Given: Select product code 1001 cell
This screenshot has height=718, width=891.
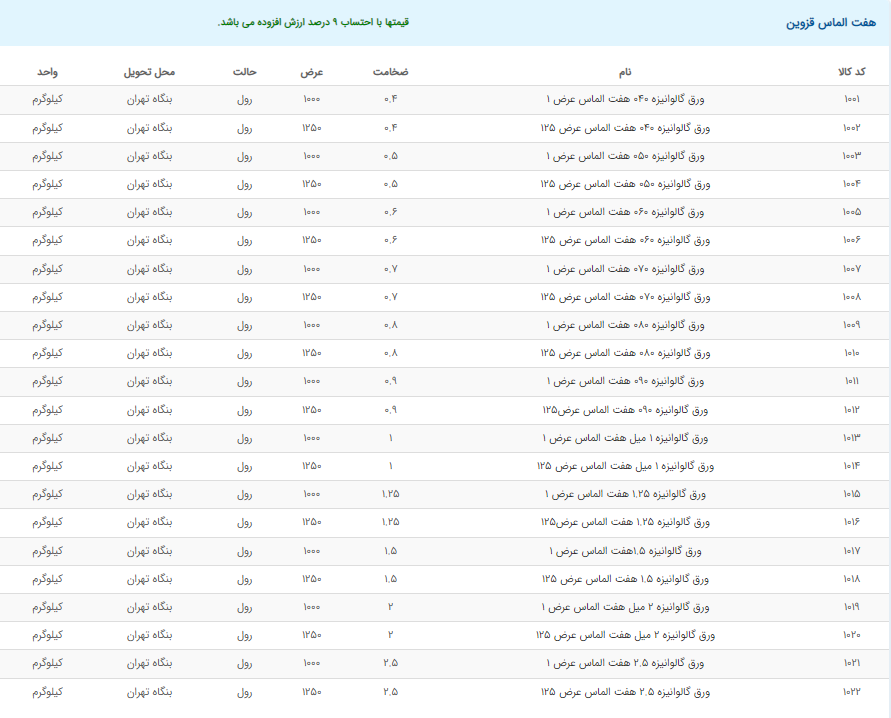Looking at the screenshot, I should point(851,100).
